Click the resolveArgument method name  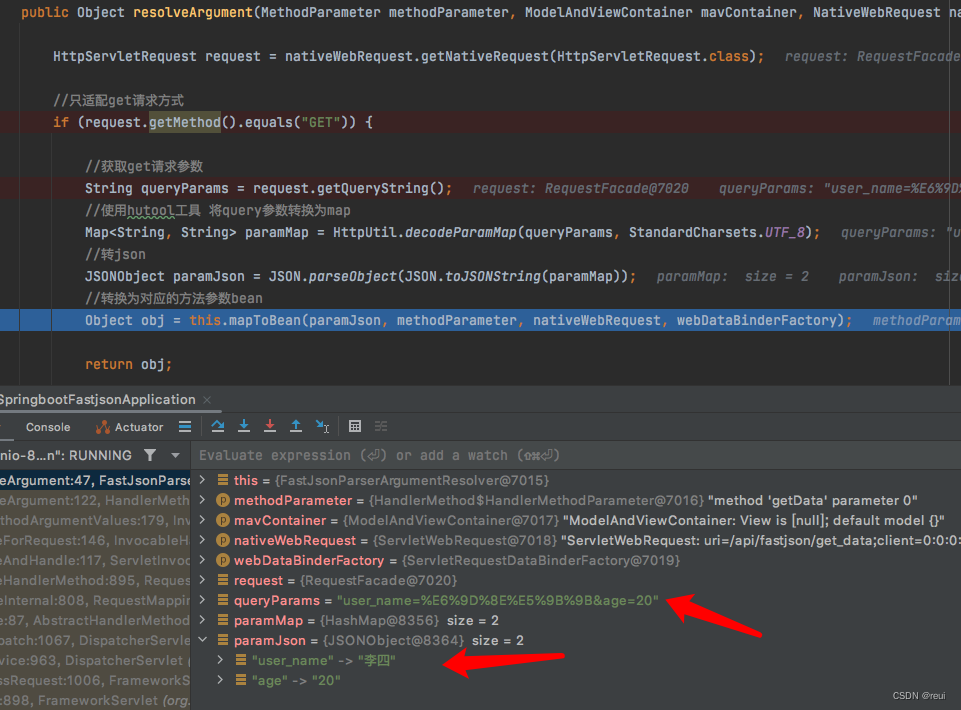192,12
